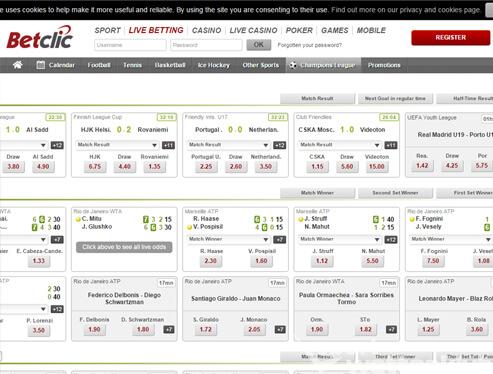Select Basketball in the navigation bar
Screen dimensions: 493x374
click(x=170, y=65)
